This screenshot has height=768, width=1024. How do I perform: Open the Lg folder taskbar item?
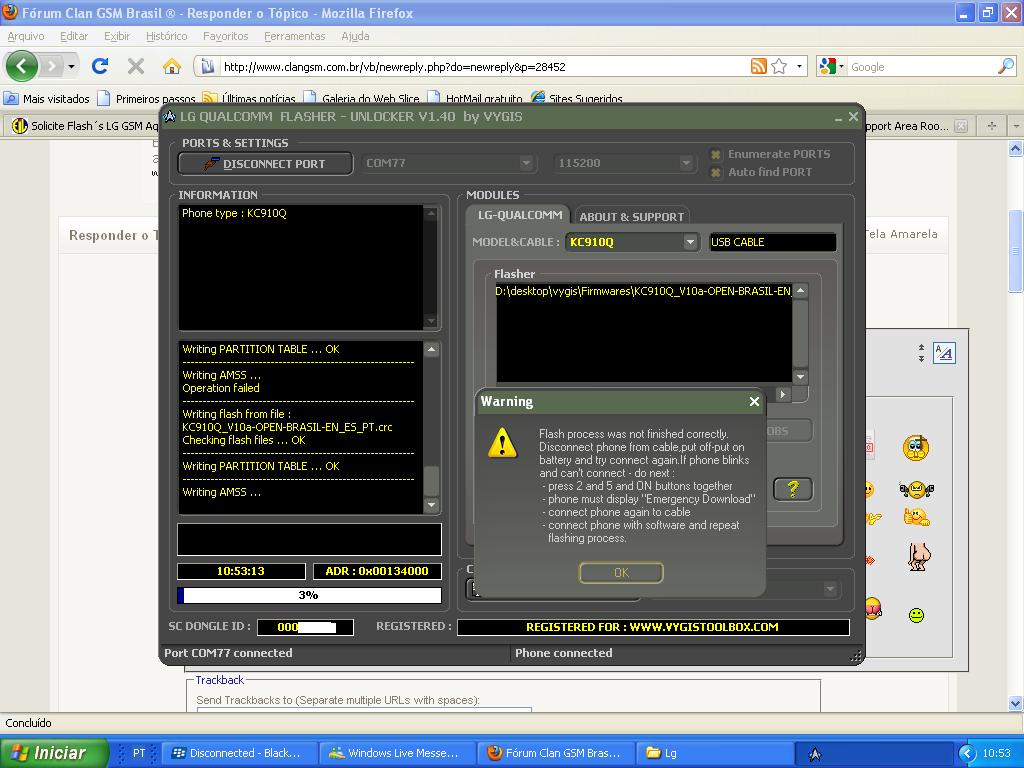(x=715, y=753)
